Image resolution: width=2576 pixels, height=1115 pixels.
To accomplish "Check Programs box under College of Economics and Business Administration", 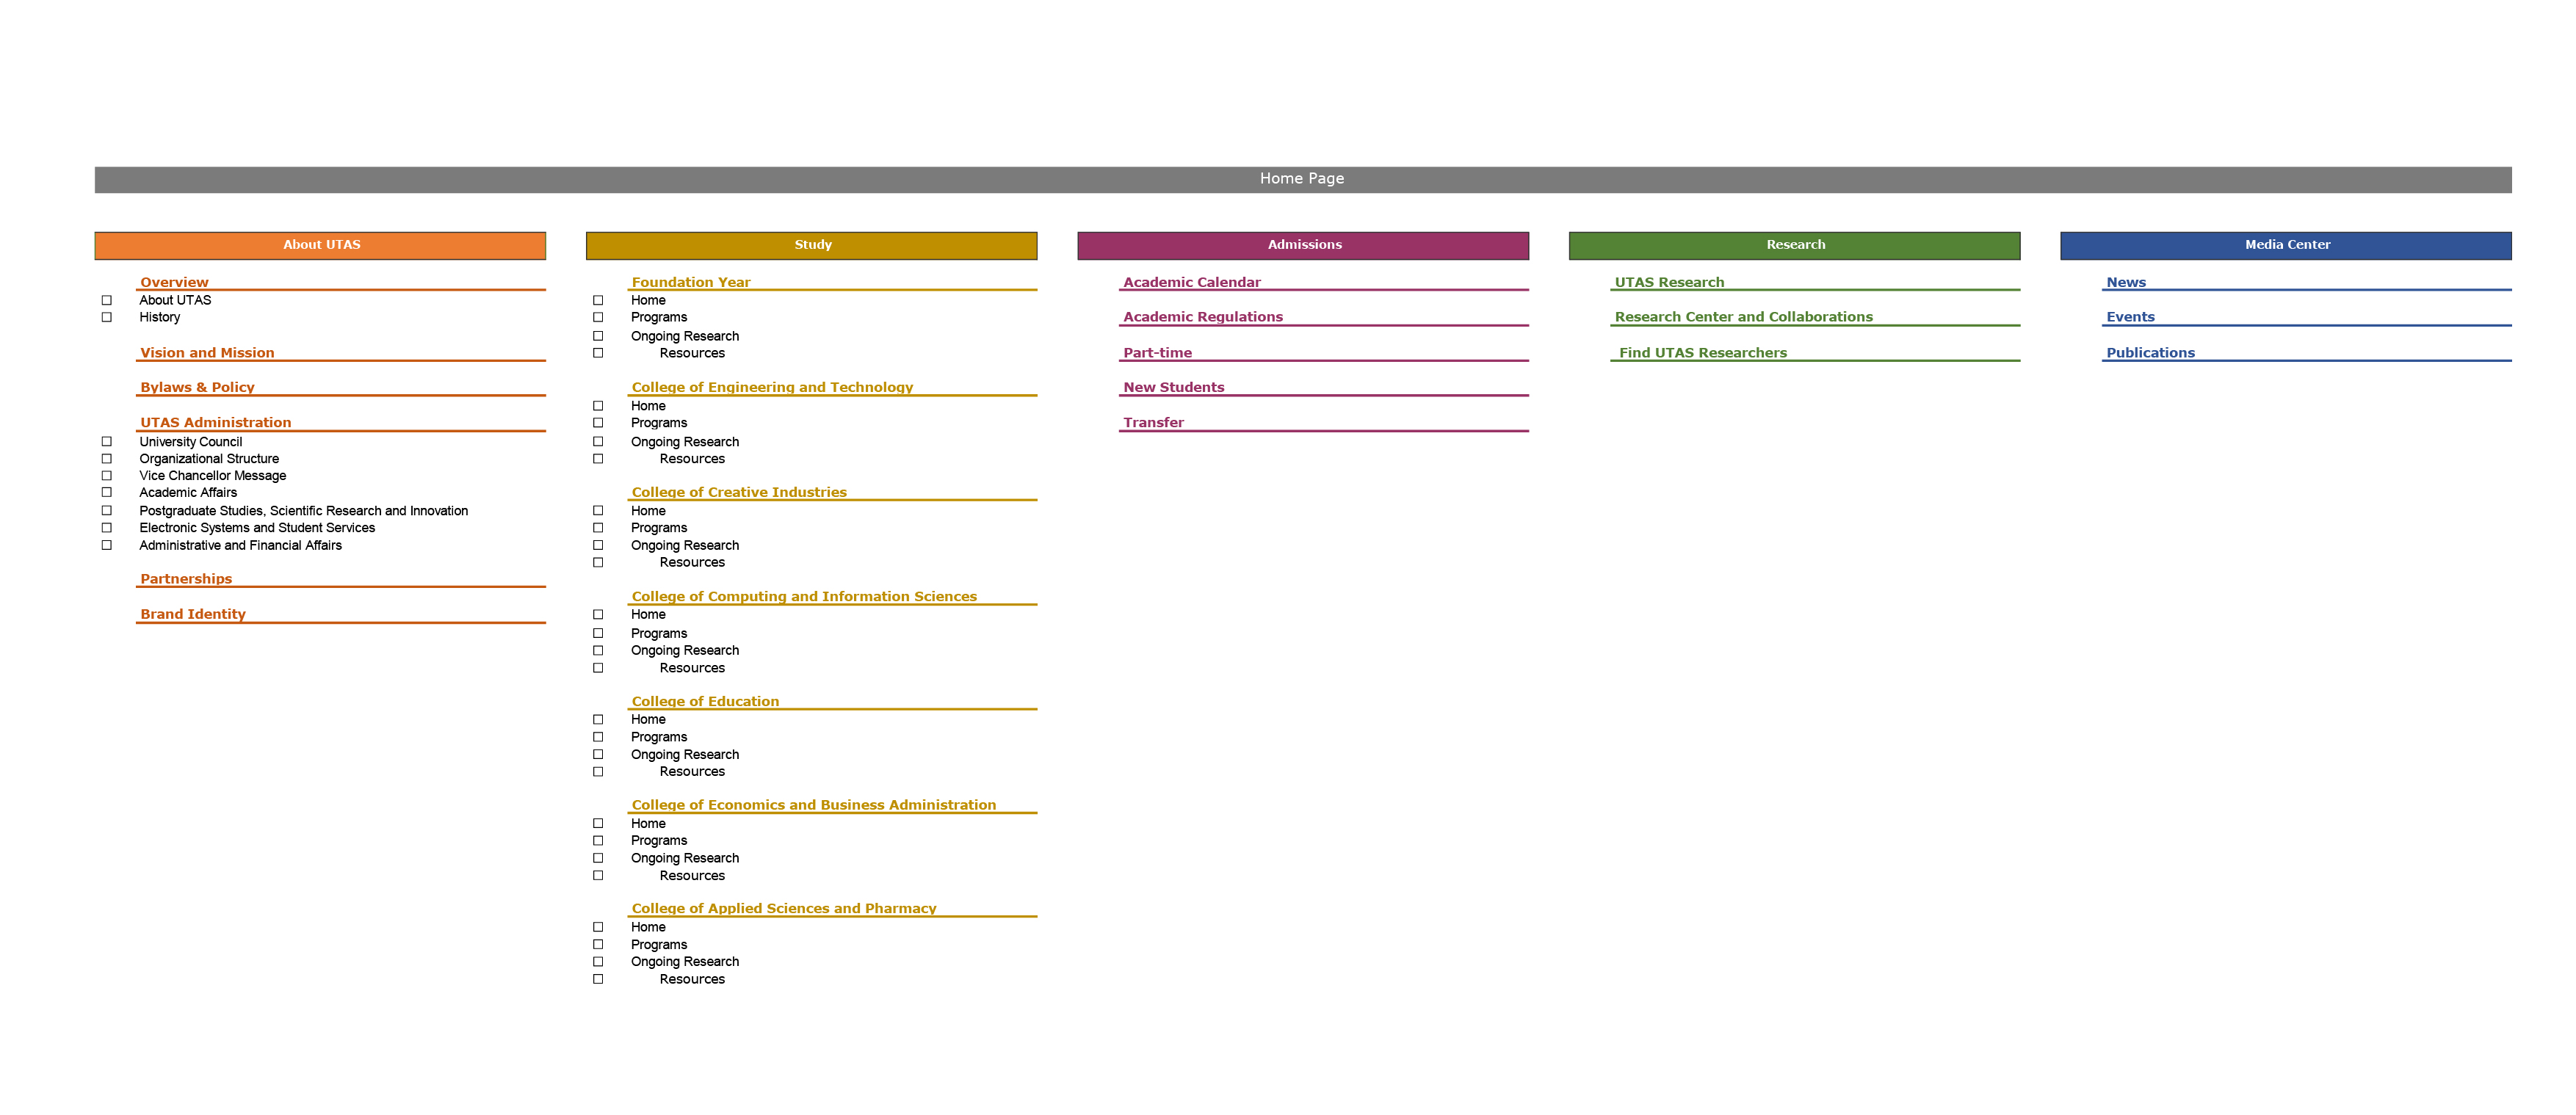I will click(x=598, y=841).
